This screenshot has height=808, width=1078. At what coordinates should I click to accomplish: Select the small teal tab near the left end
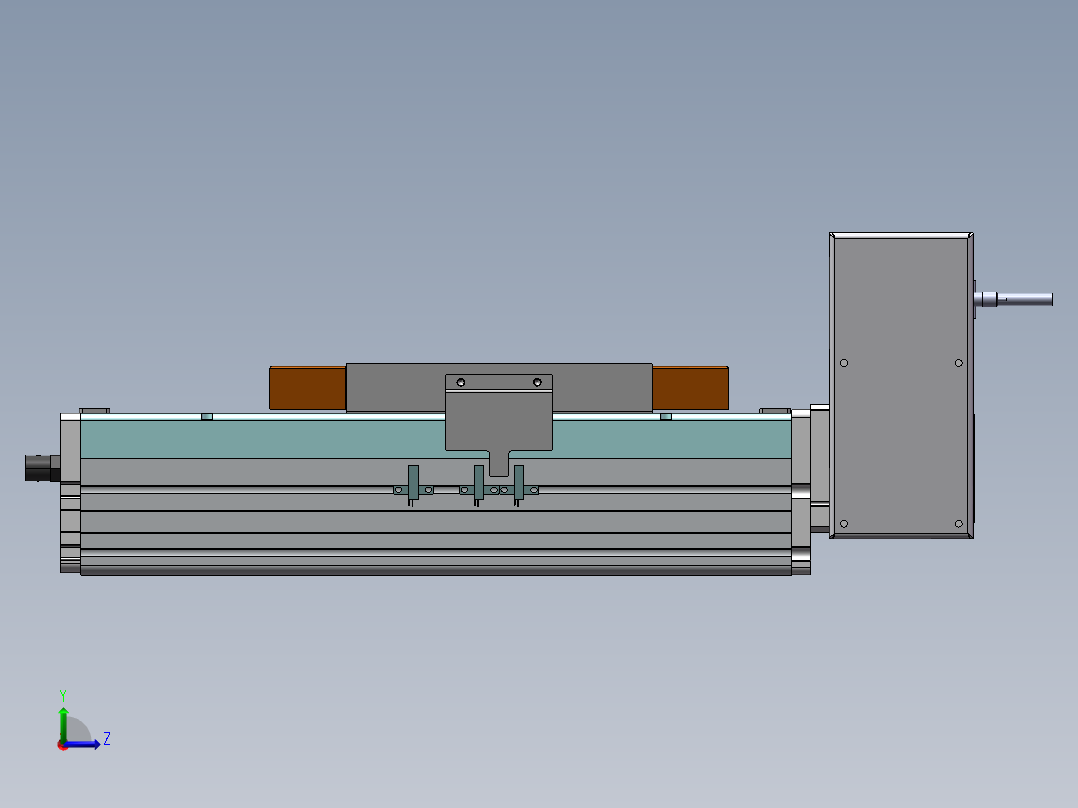pyautogui.click(x=206, y=417)
